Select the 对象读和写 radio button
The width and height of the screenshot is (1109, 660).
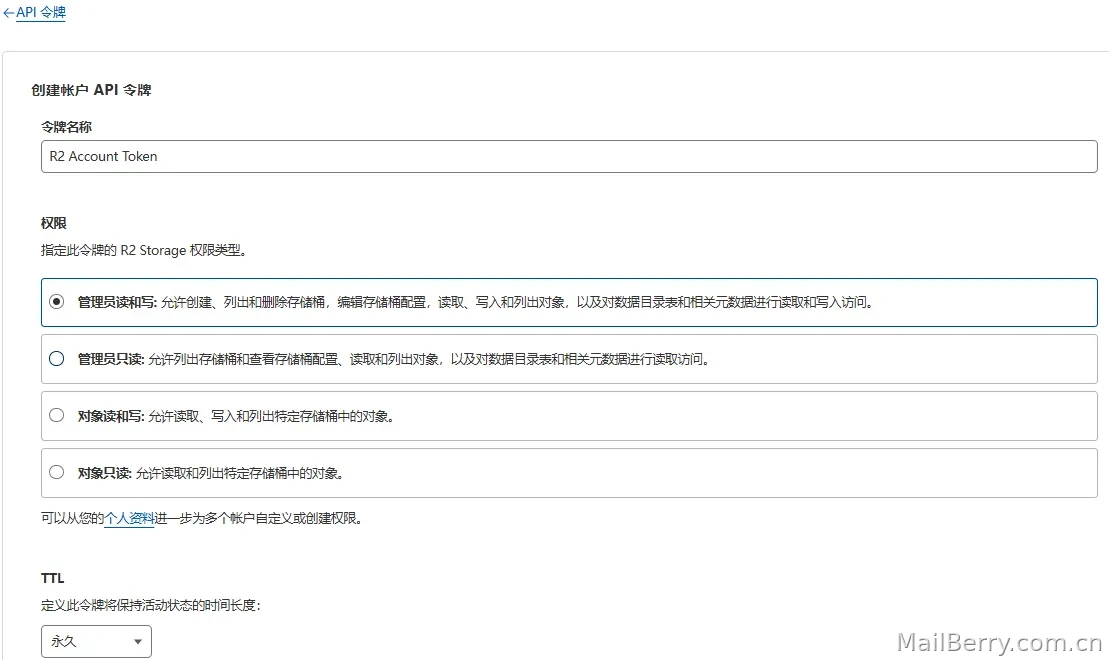(57, 415)
